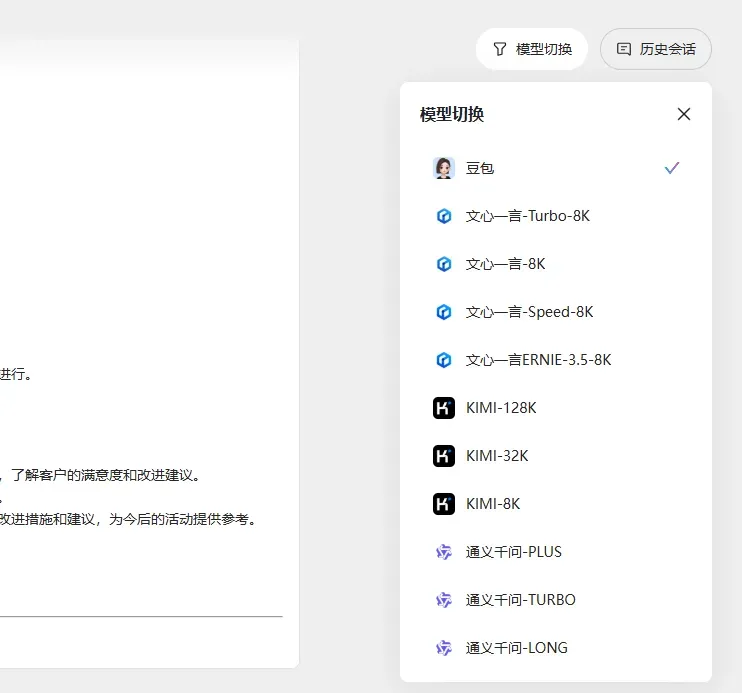The image size is (742, 693).
Task: Pick the KIMI-32K model
Action: (497, 456)
